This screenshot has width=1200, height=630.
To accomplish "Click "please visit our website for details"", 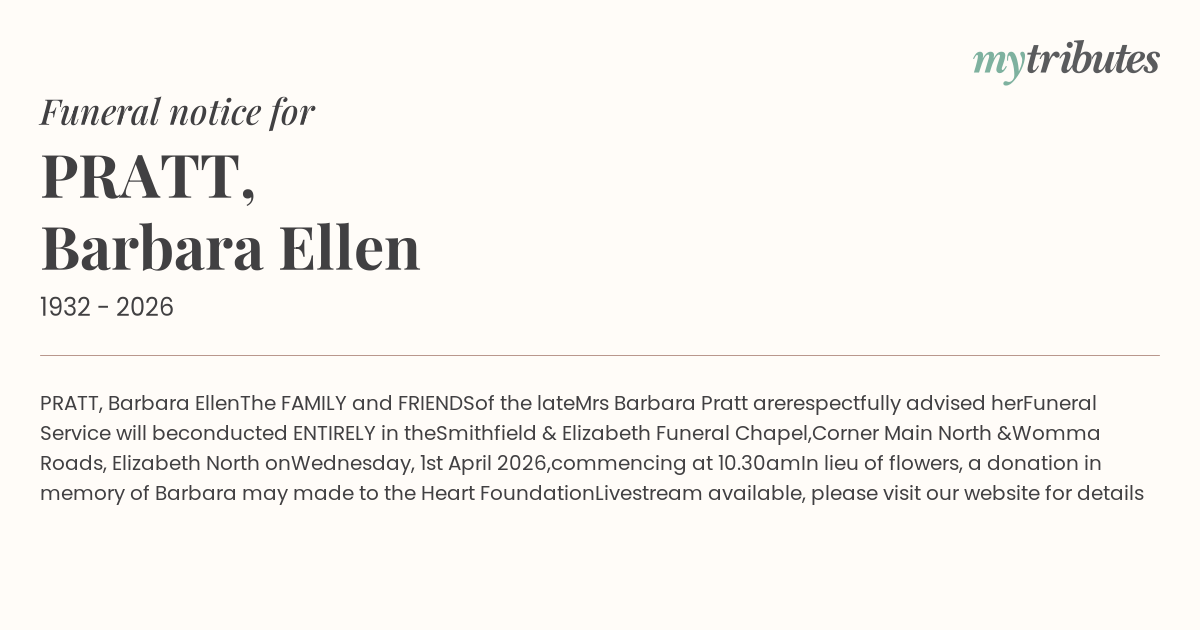I will click(x=977, y=493).
